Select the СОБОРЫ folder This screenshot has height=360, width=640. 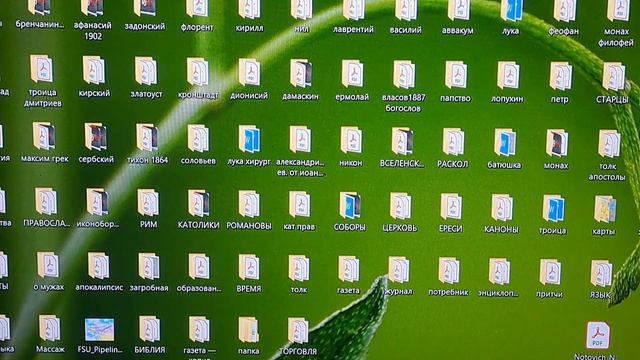(350, 205)
